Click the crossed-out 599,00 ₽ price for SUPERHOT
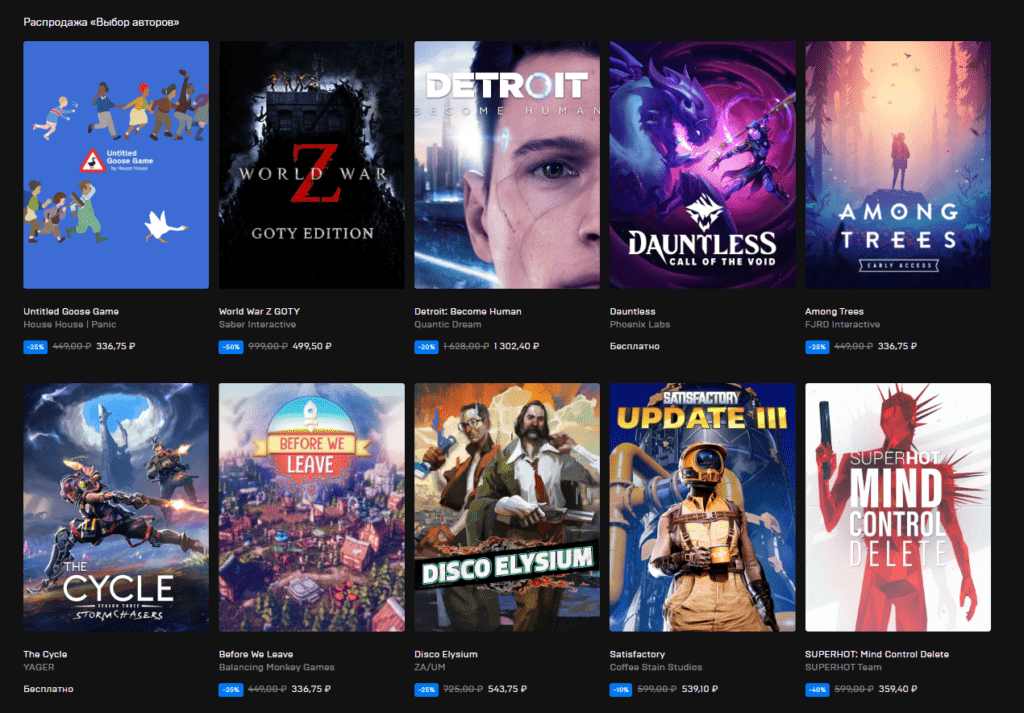 coord(854,689)
